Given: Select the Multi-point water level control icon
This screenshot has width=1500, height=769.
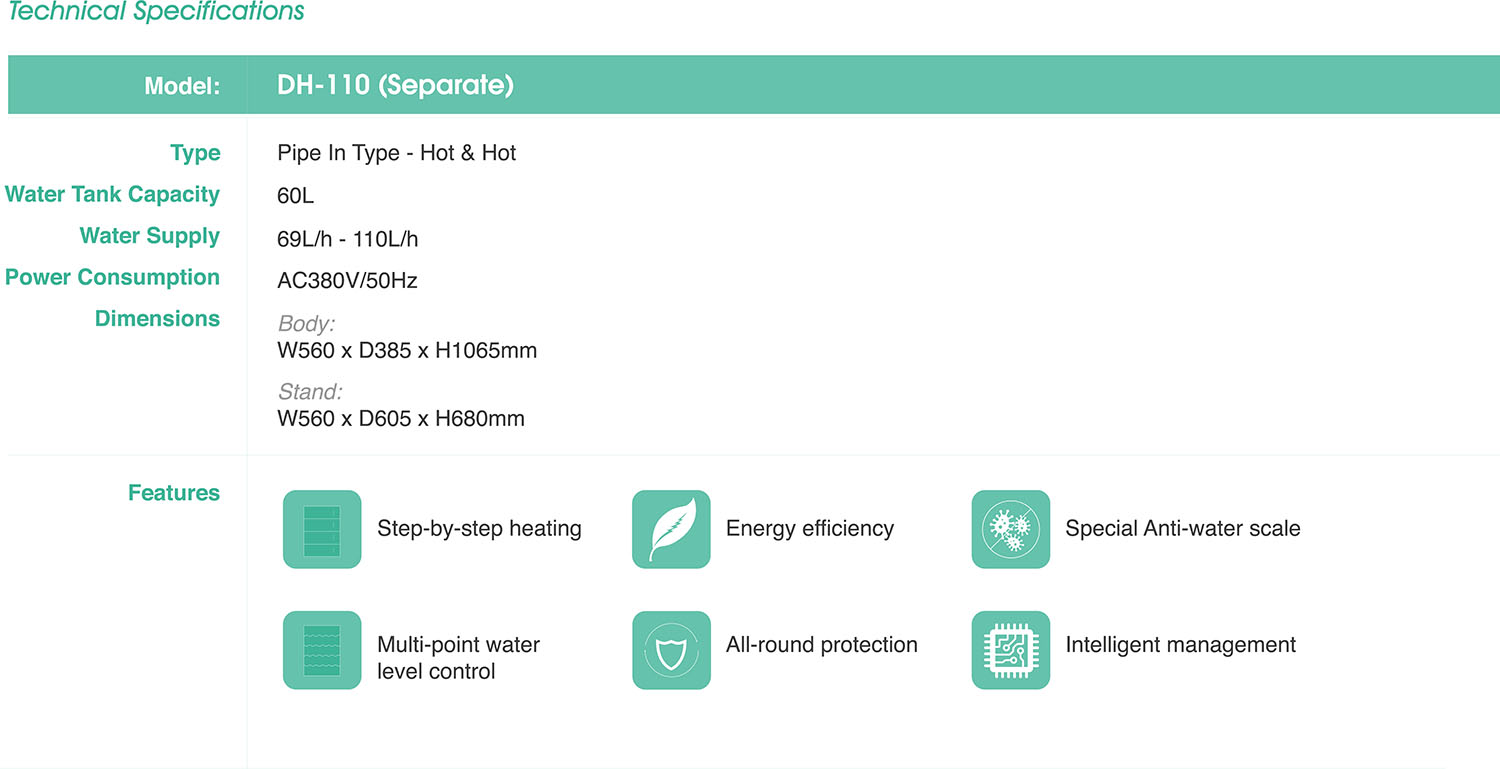Looking at the screenshot, I should (322, 650).
